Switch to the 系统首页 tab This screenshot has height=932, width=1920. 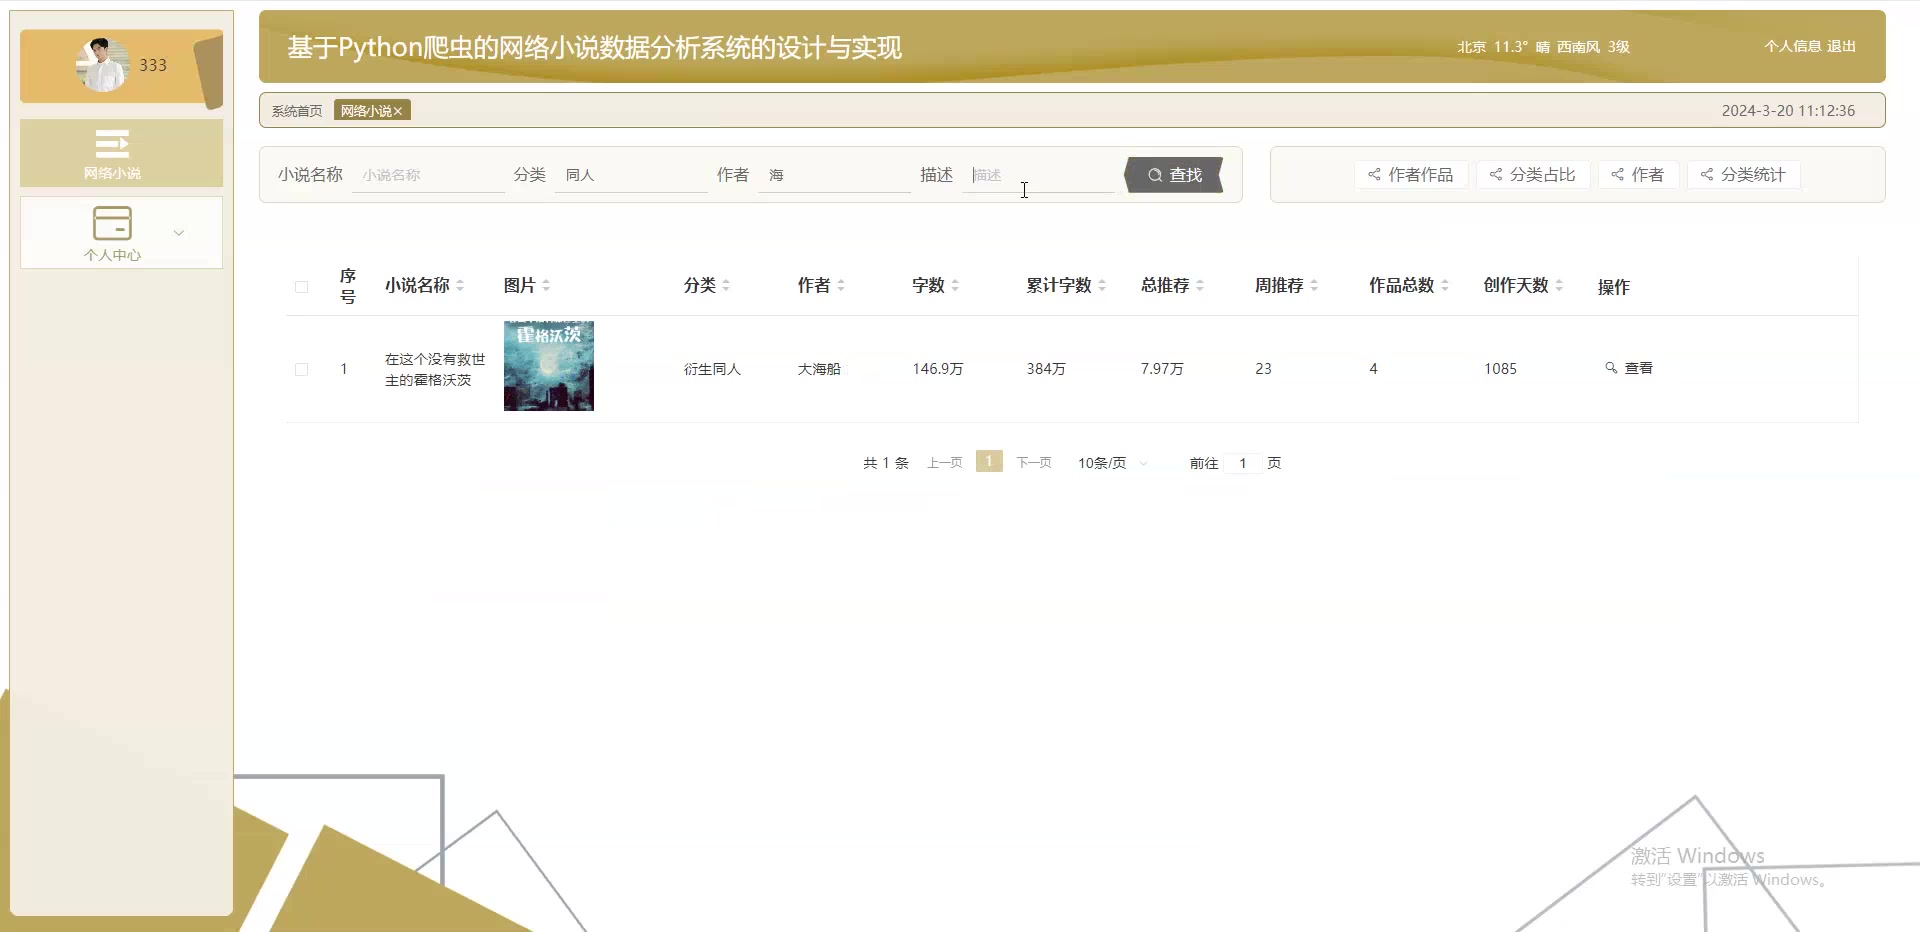pyautogui.click(x=297, y=111)
